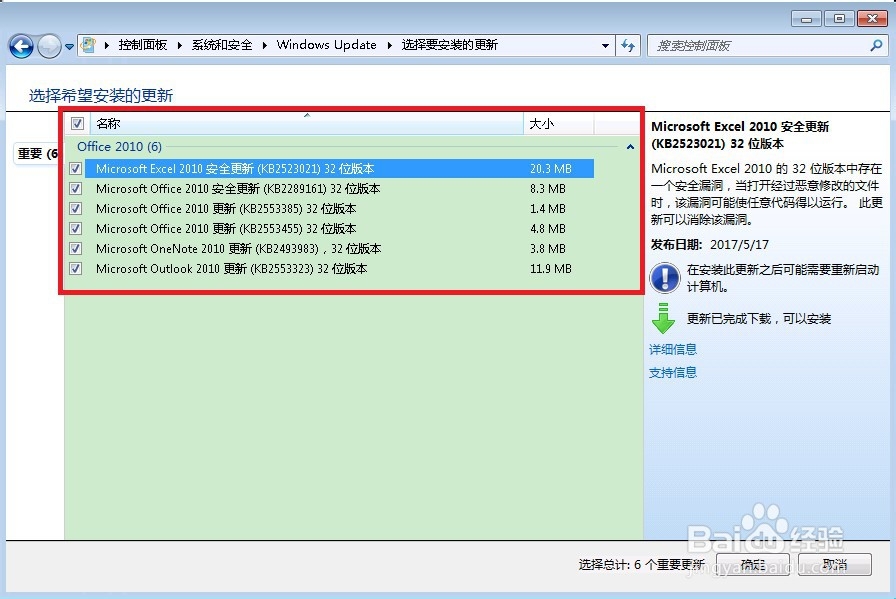The height and width of the screenshot is (599, 896).
Task: Click the blue restart information icon
Action: tap(665, 277)
